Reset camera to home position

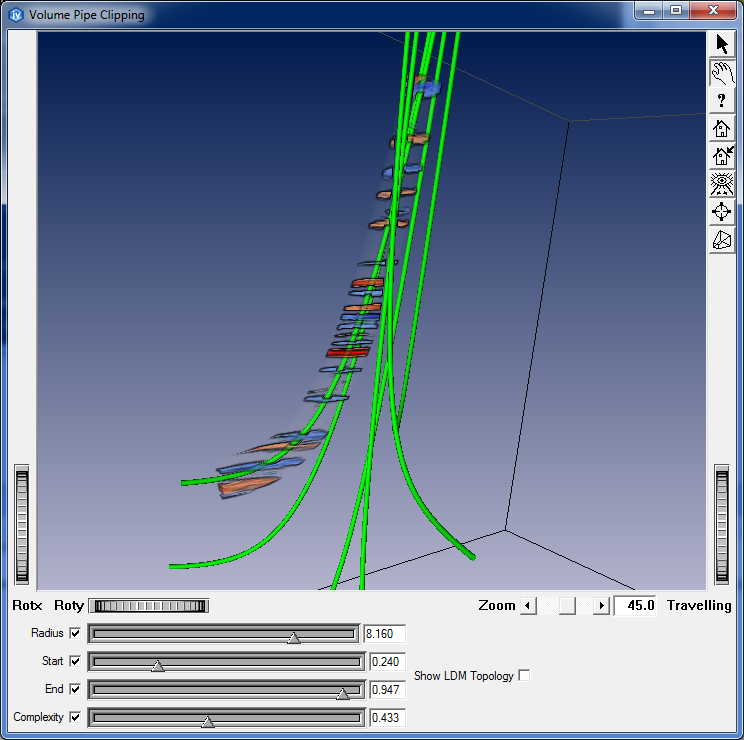tap(721, 128)
